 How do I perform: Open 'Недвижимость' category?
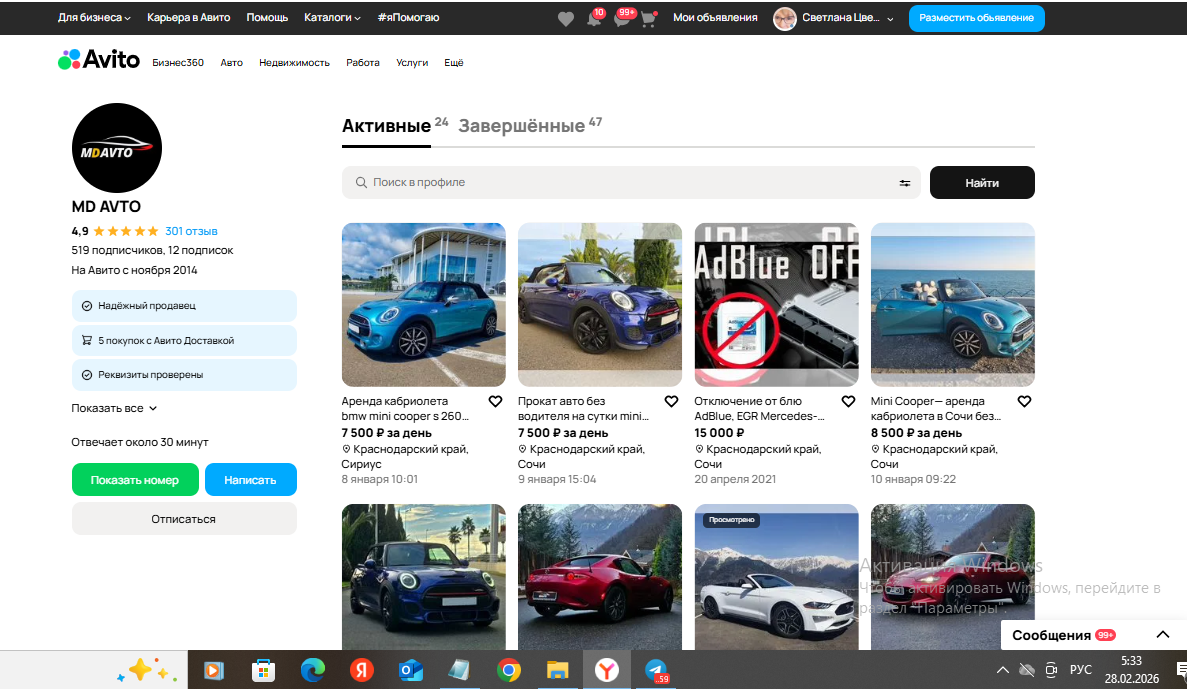pyautogui.click(x=294, y=63)
